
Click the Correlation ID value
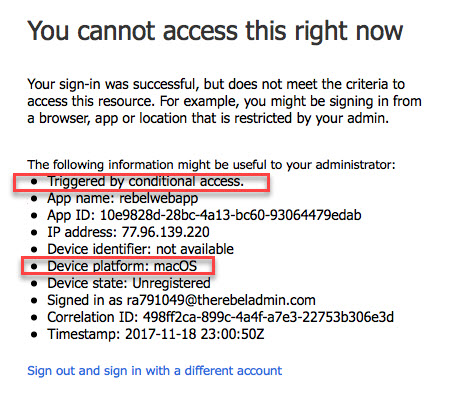pyautogui.click(x=268, y=317)
